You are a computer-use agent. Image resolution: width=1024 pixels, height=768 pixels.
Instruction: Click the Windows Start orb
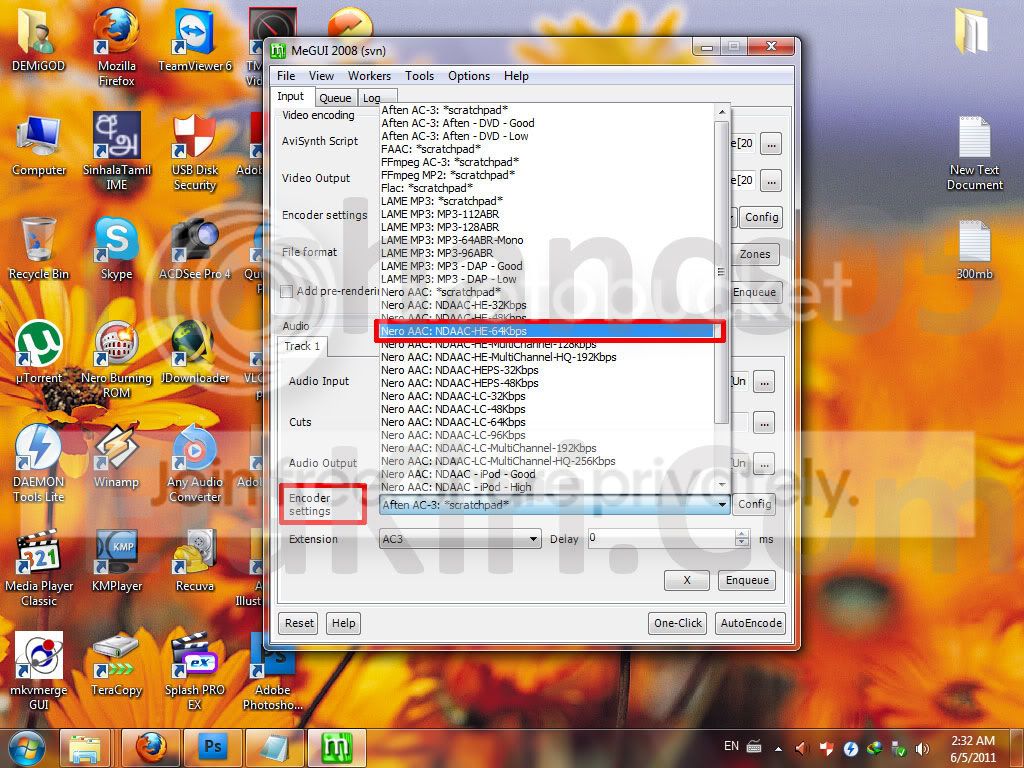pos(26,748)
